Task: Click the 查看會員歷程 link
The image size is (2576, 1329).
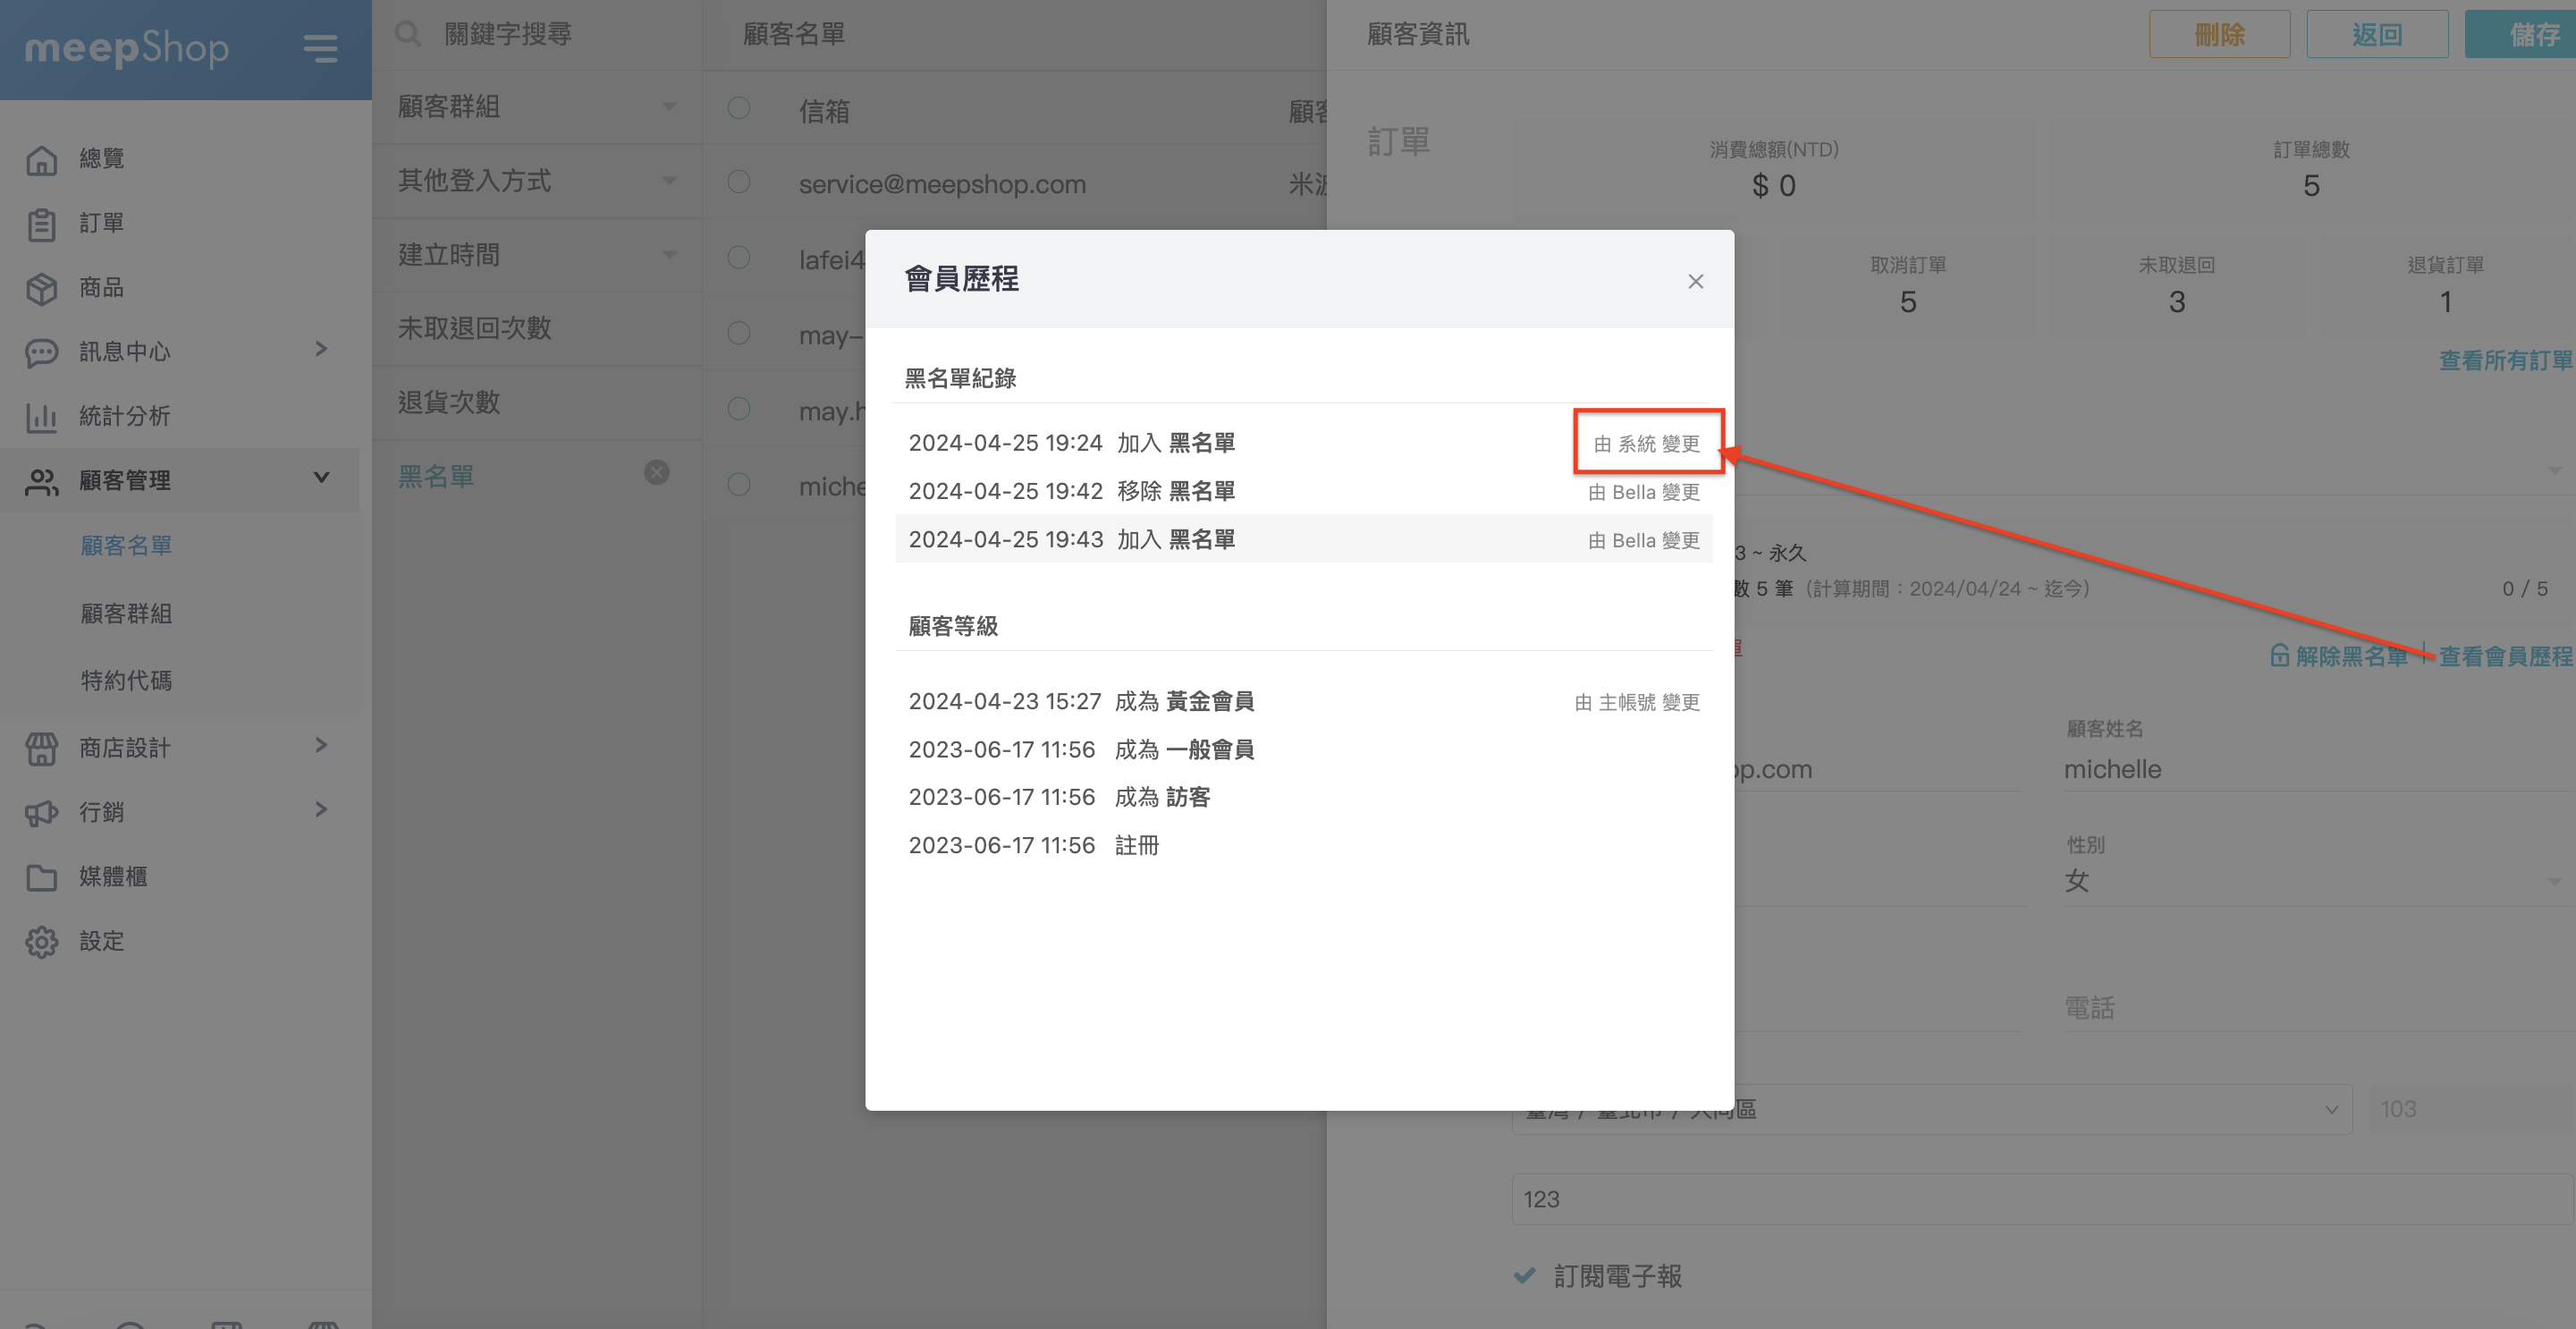Action: [x=2505, y=656]
